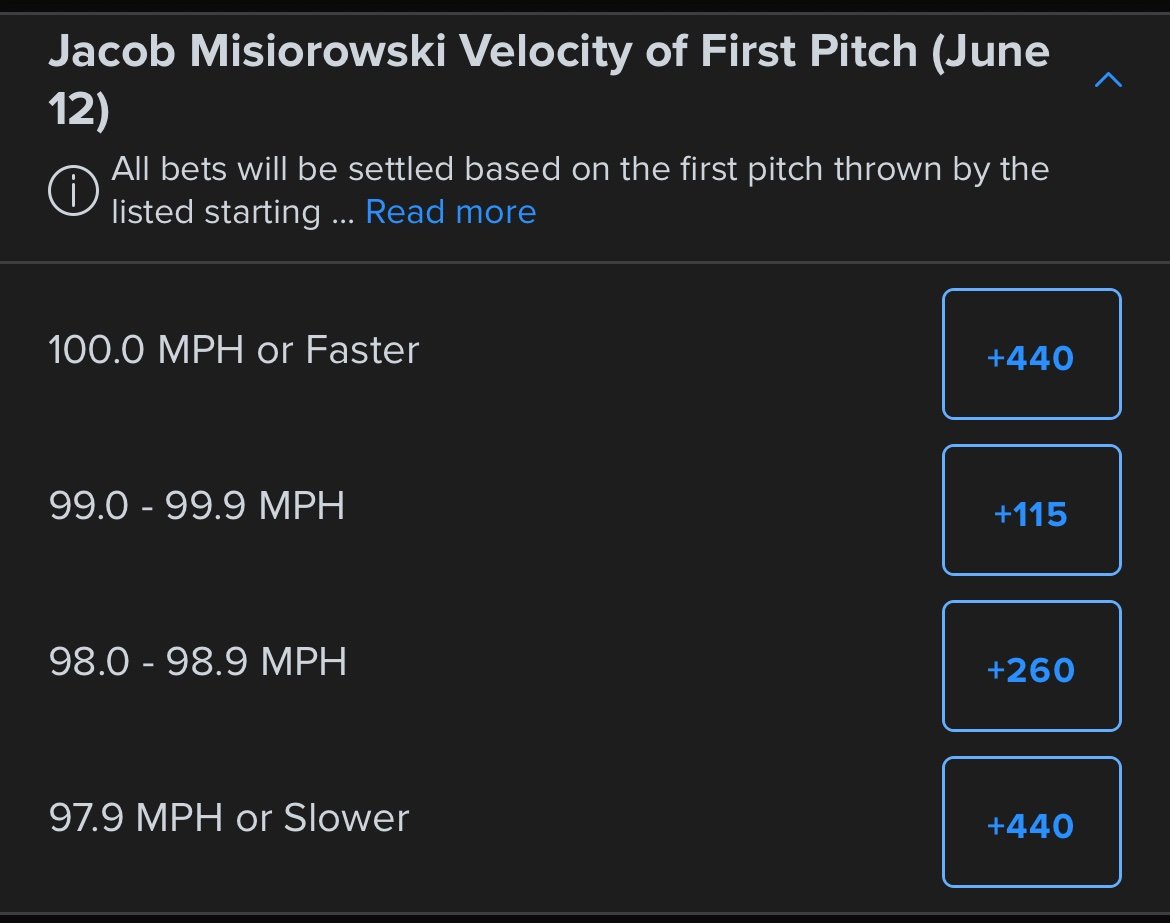Click the circled info icon
This screenshot has width=1170, height=923.
[x=73, y=190]
